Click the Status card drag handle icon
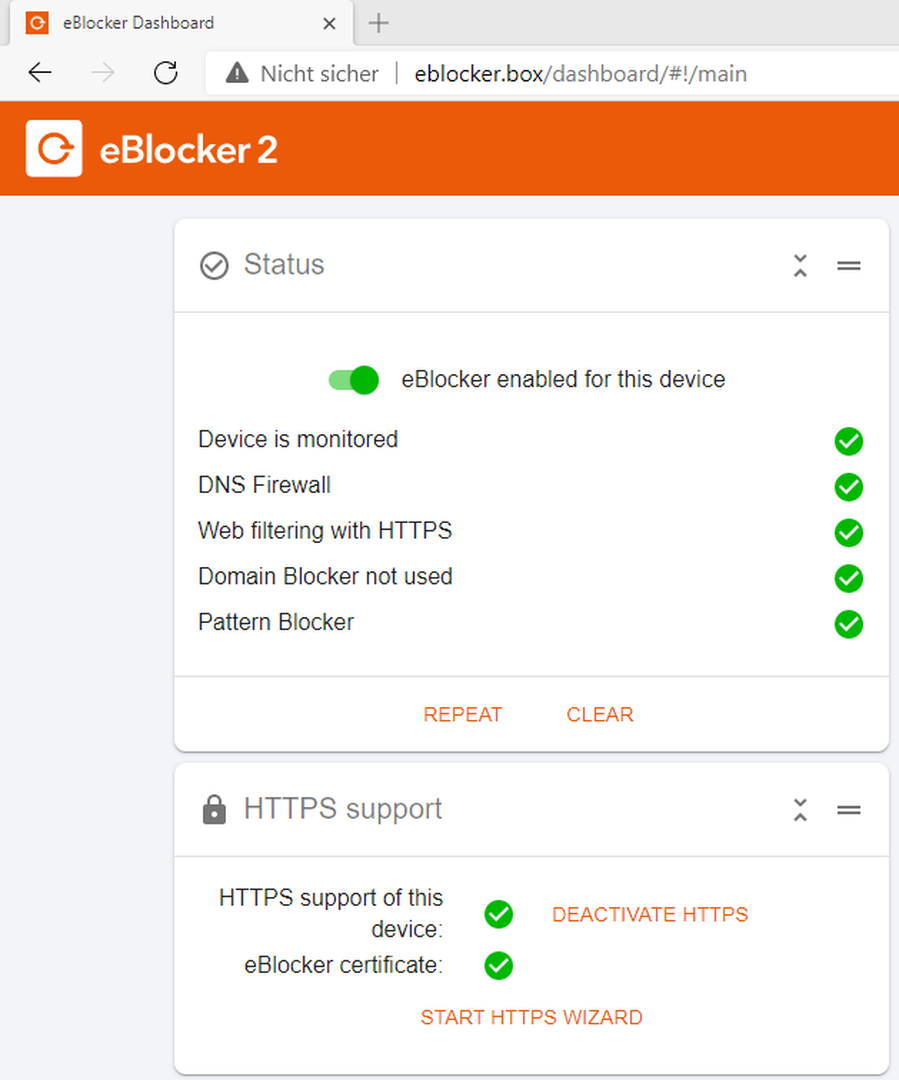 [x=849, y=265]
